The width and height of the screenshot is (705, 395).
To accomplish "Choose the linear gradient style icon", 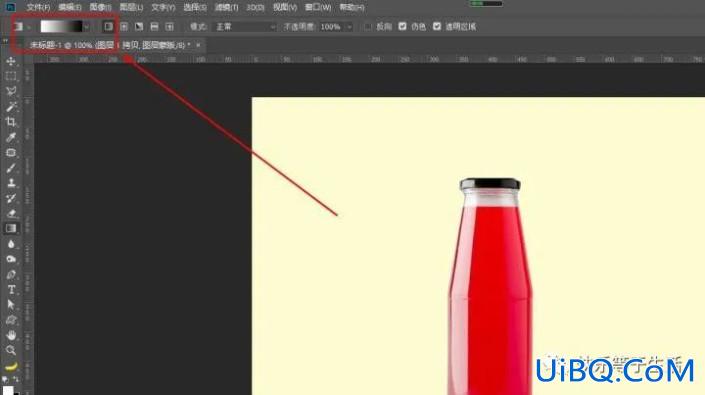I will (108, 27).
